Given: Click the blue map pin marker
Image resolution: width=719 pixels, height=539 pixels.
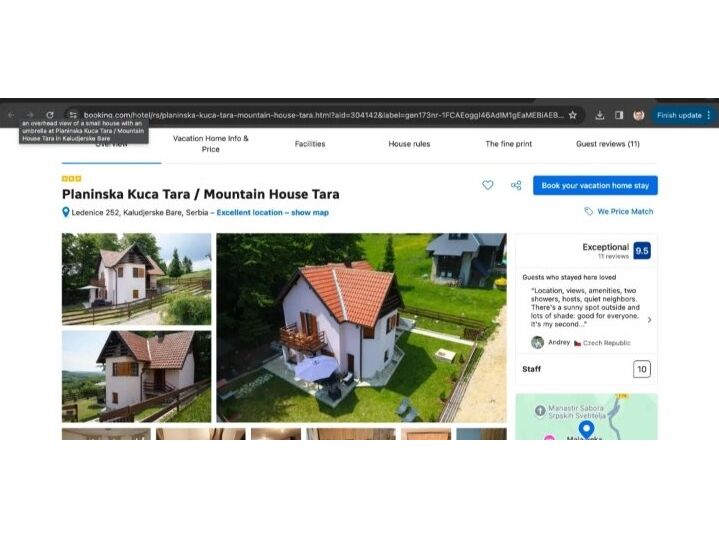Looking at the screenshot, I should pyautogui.click(x=586, y=429).
